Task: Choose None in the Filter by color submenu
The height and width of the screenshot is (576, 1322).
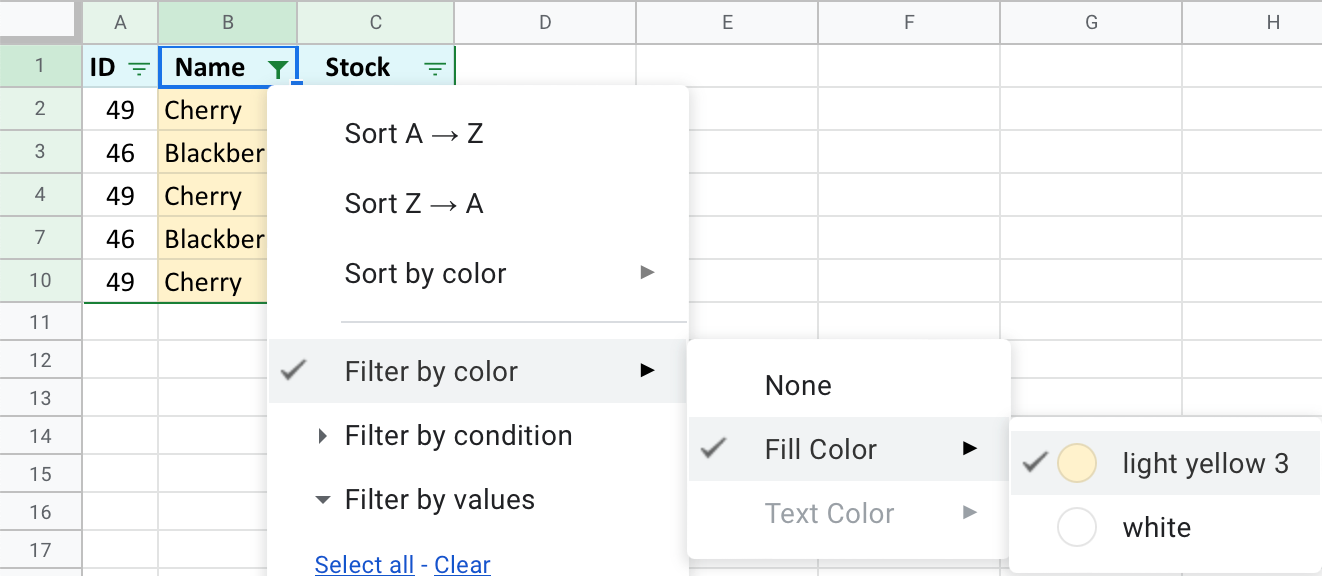Action: 797,385
